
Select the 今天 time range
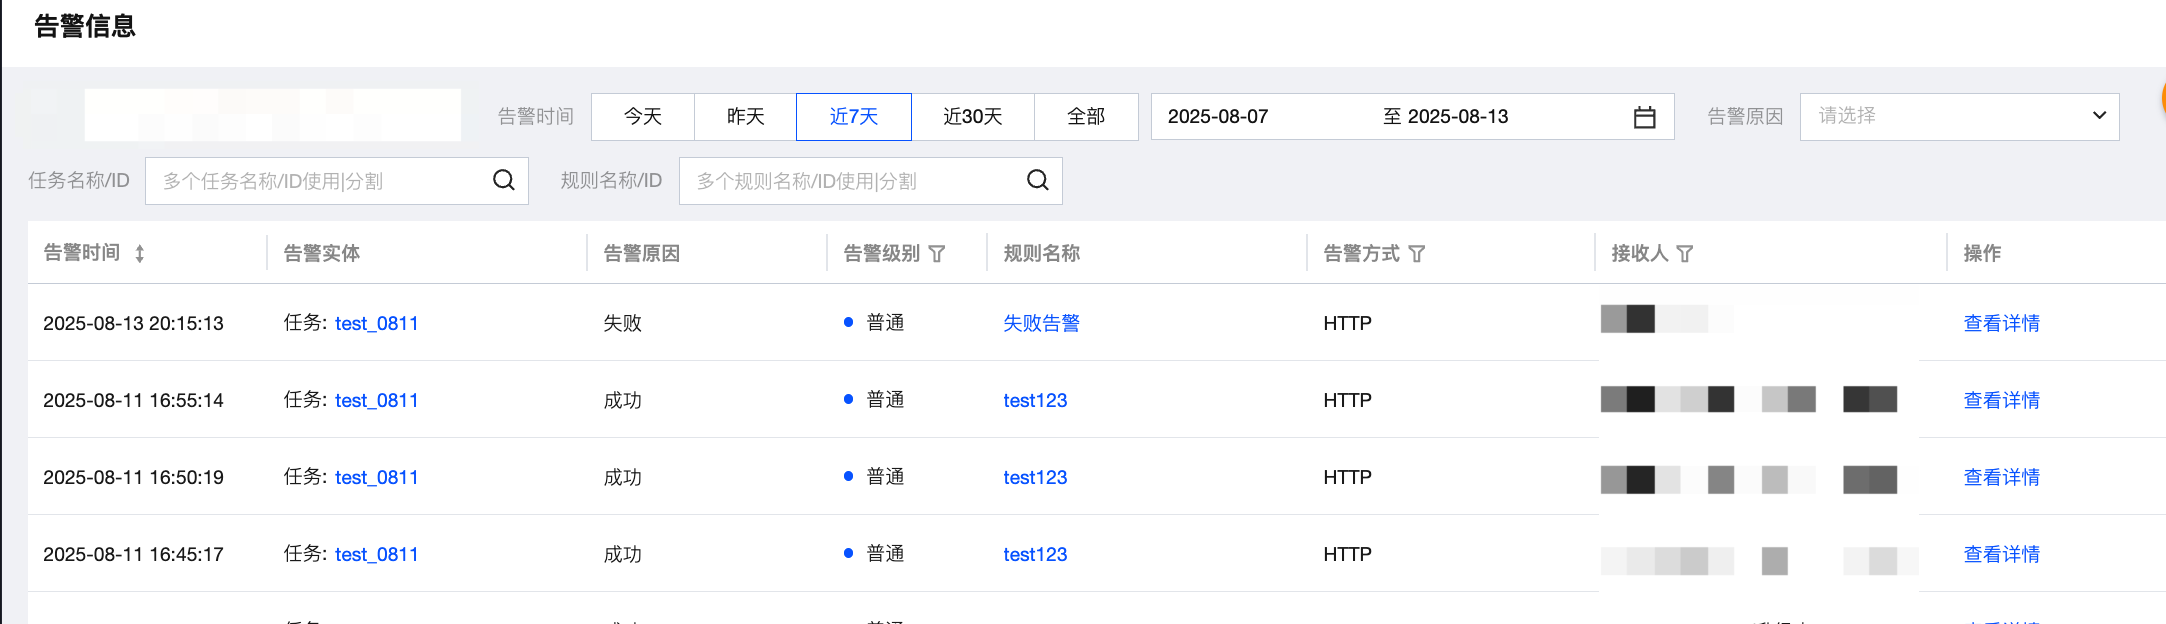point(643,117)
